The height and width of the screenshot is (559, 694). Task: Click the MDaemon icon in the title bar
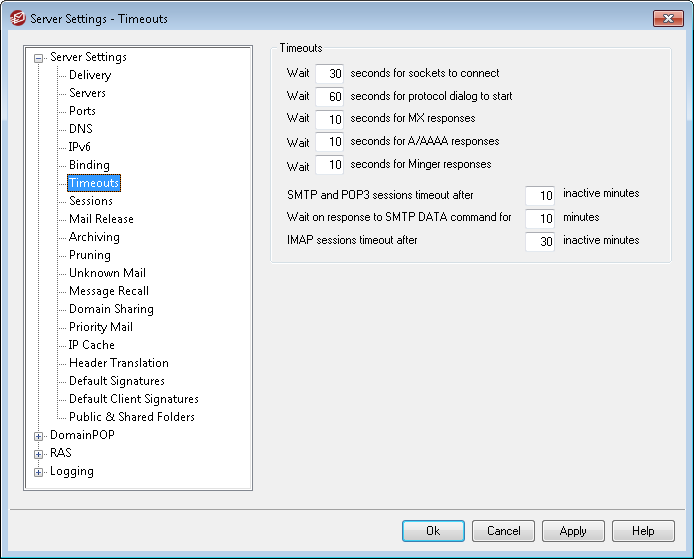pos(15,18)
